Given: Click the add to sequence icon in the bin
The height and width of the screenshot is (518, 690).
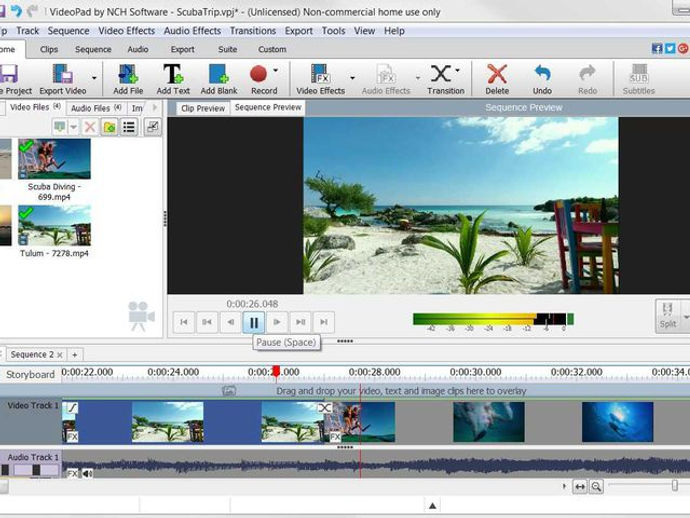Looking at the screenshot, I should (59, 127).
